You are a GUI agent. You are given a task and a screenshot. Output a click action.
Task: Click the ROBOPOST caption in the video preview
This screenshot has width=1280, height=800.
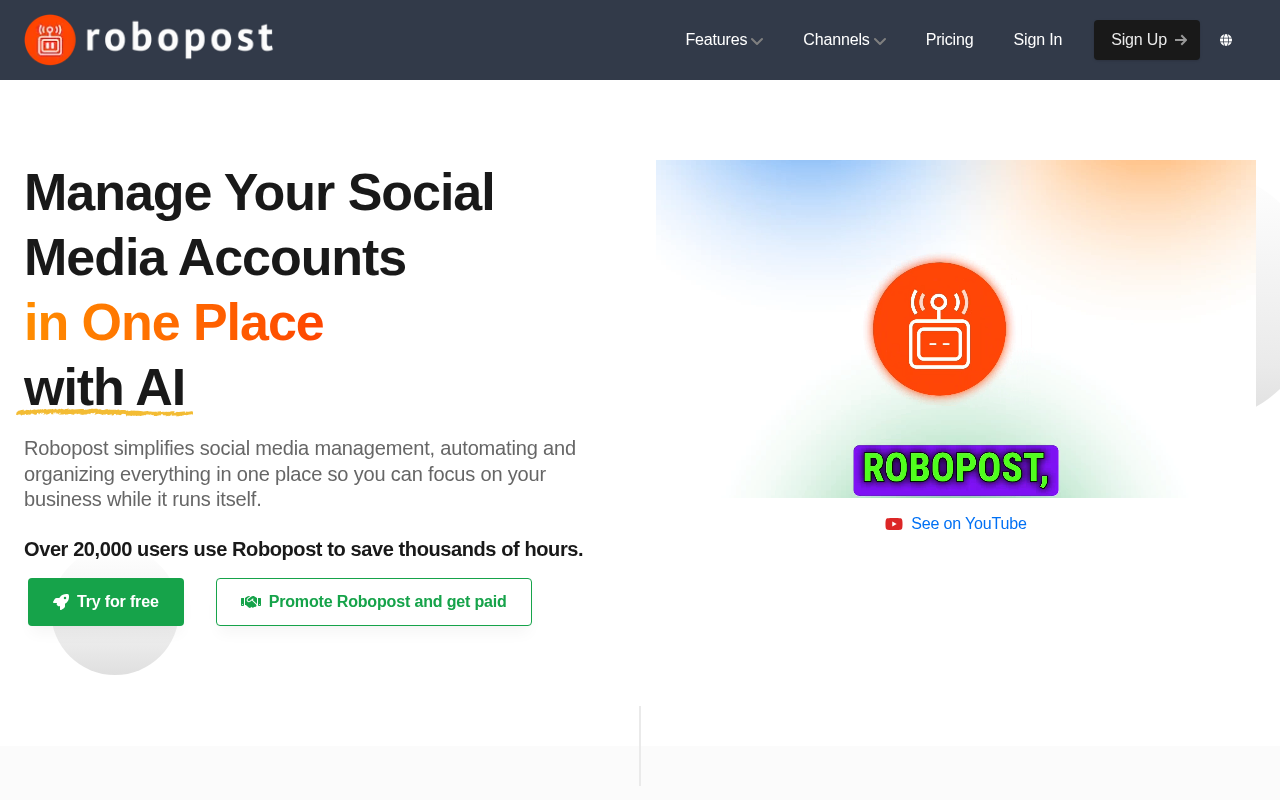pyautogui.click(x=955, y=469)
